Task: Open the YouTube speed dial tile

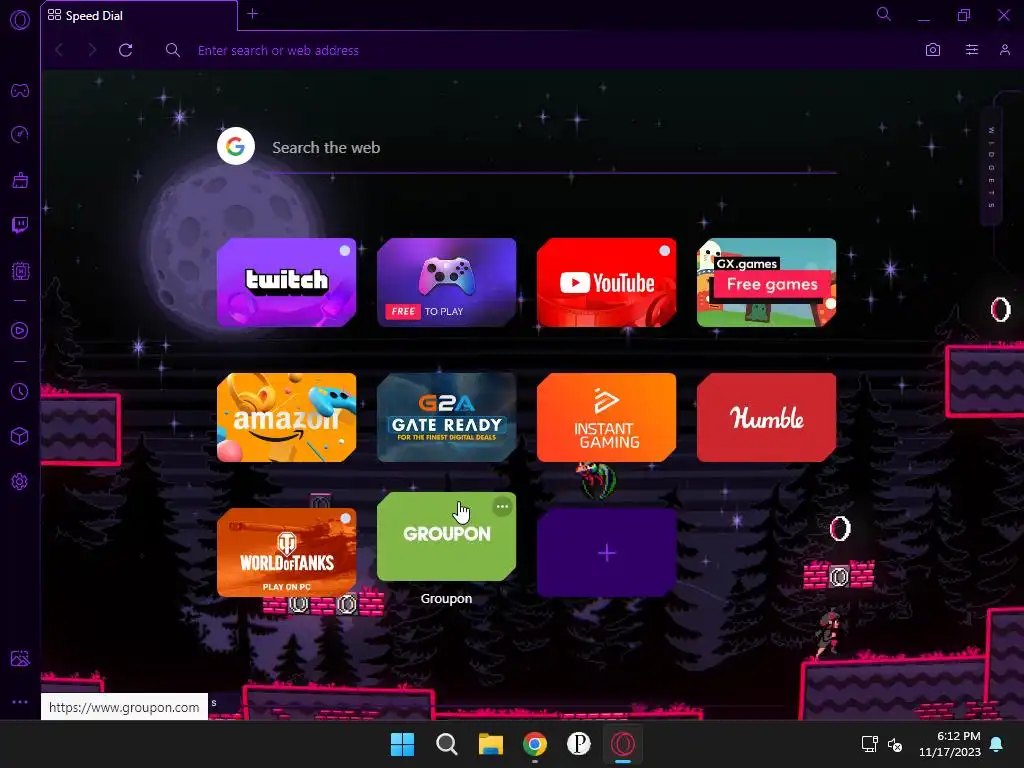Action: point(607,282)
